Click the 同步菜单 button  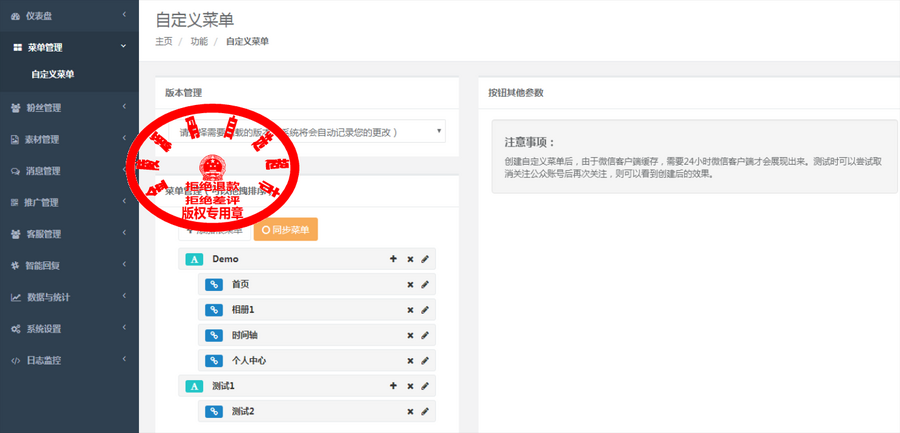coord(285,230)
